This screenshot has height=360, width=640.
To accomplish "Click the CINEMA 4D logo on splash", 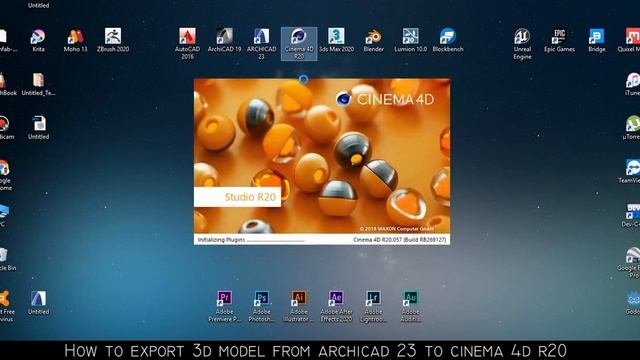I will coord(384,99).
